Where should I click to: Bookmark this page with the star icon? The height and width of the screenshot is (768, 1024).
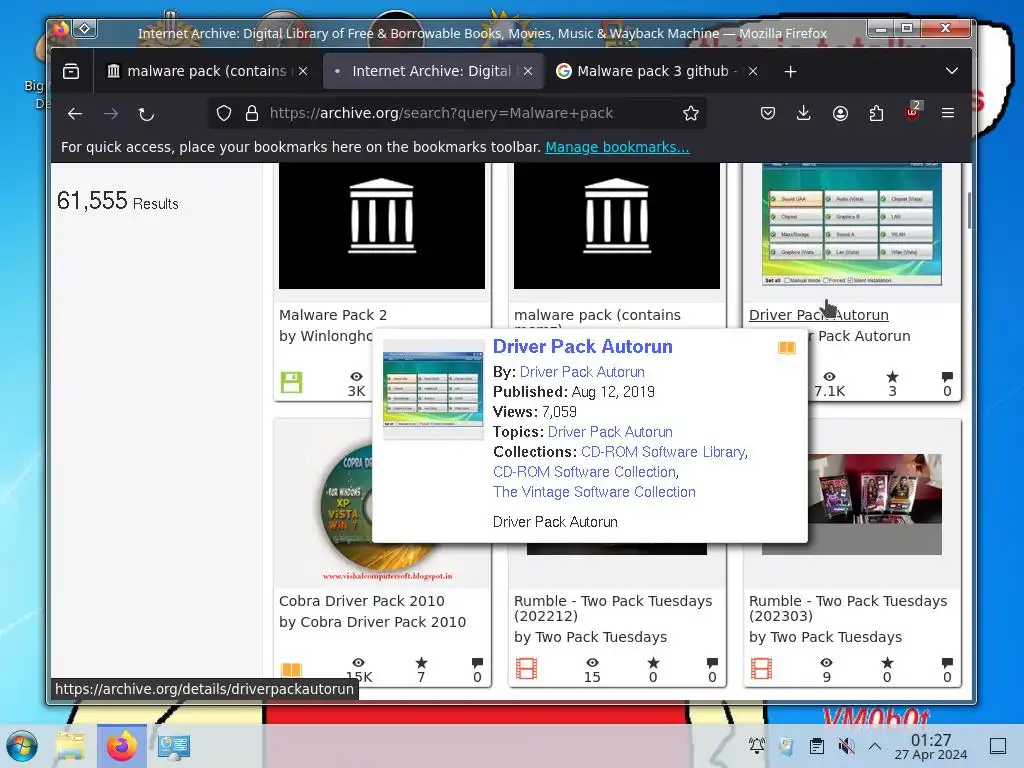[x=690, y=113]
